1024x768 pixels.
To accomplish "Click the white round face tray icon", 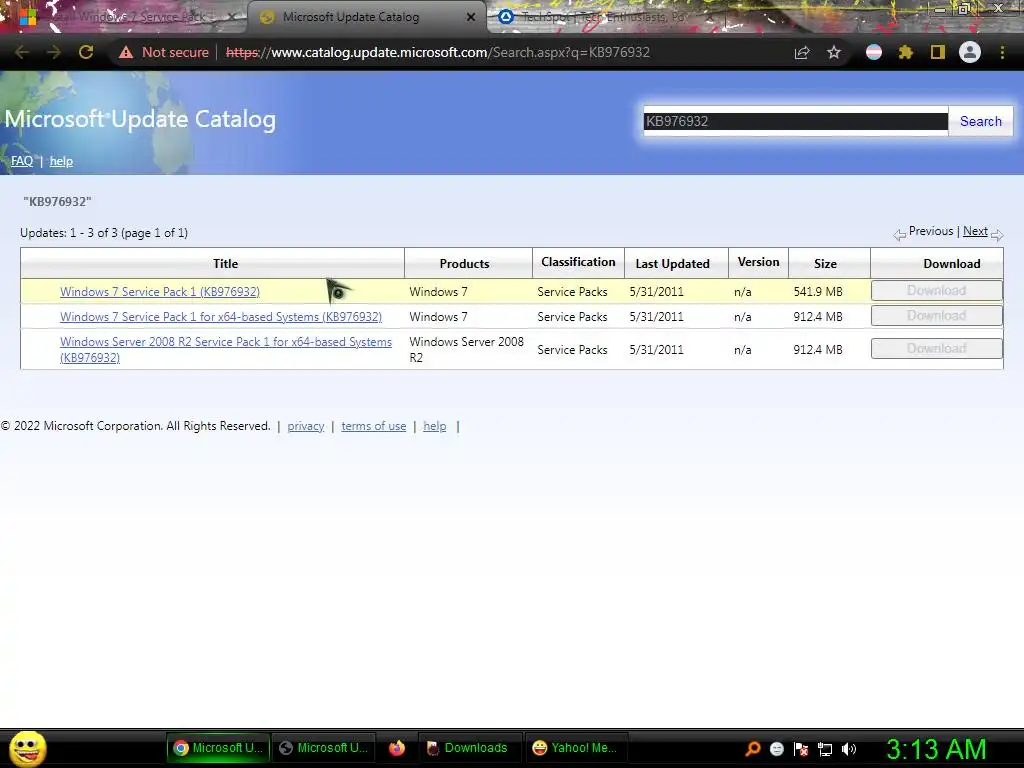I will (776, 749).
